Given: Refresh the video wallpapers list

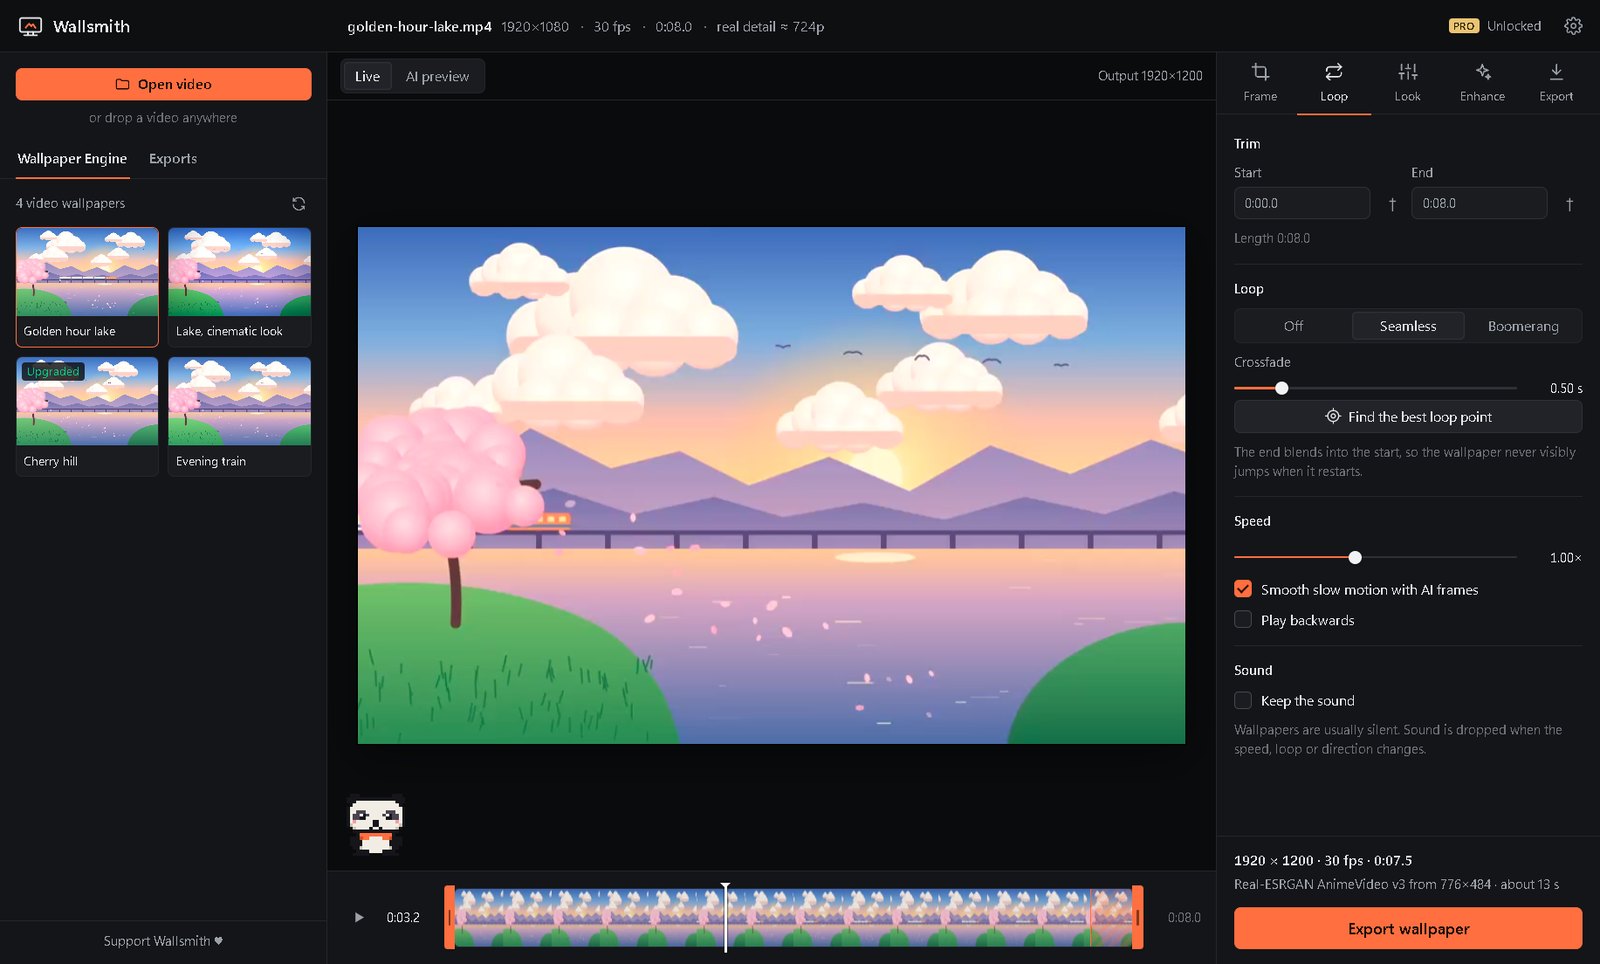Looking at the screenshot, I should (x=298, y=203).
